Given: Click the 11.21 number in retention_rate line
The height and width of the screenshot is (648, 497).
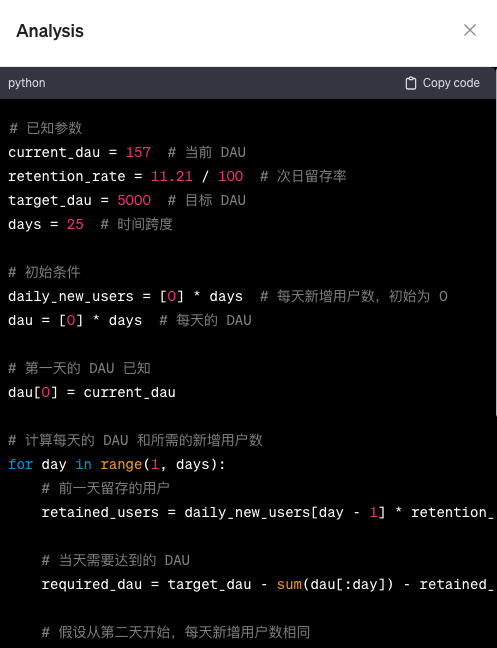Looking at the screenshot, I should point(172,176).
